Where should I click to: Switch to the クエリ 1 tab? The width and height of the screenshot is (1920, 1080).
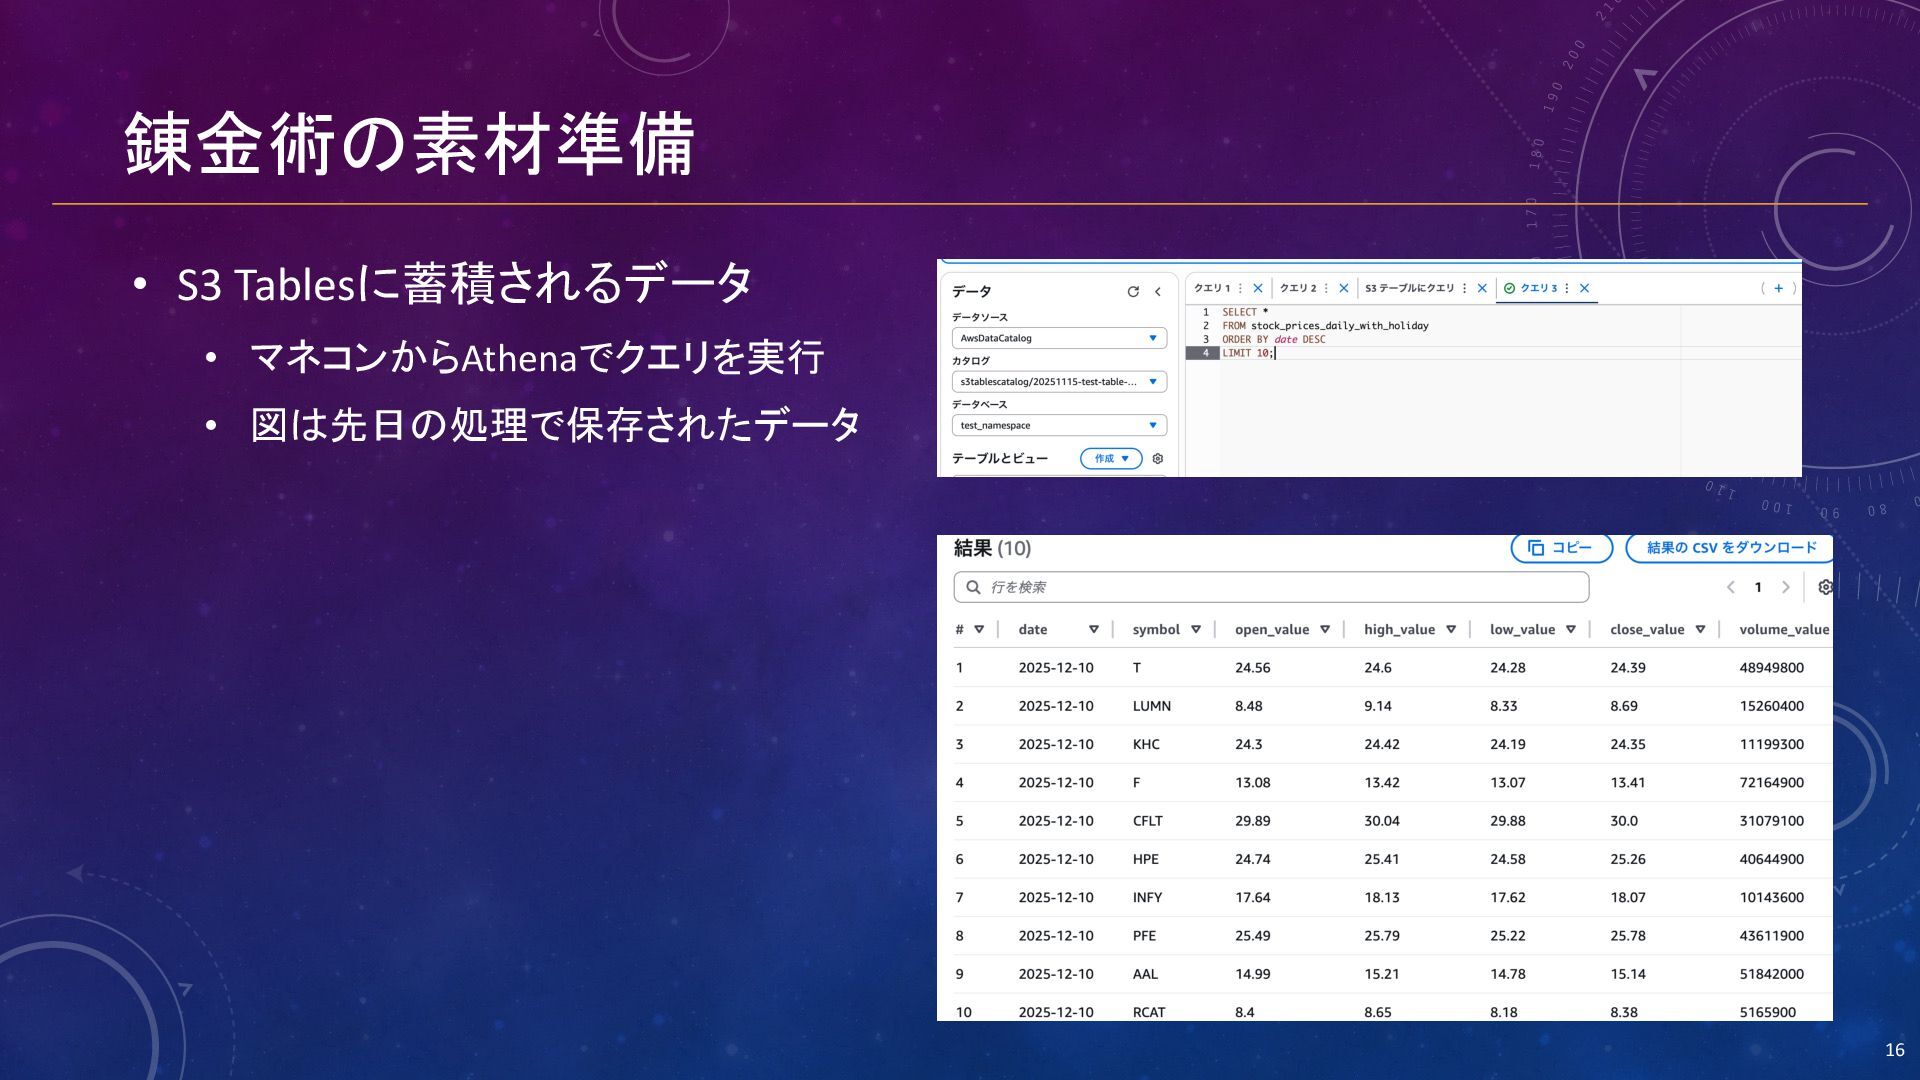coord(1212,288)
